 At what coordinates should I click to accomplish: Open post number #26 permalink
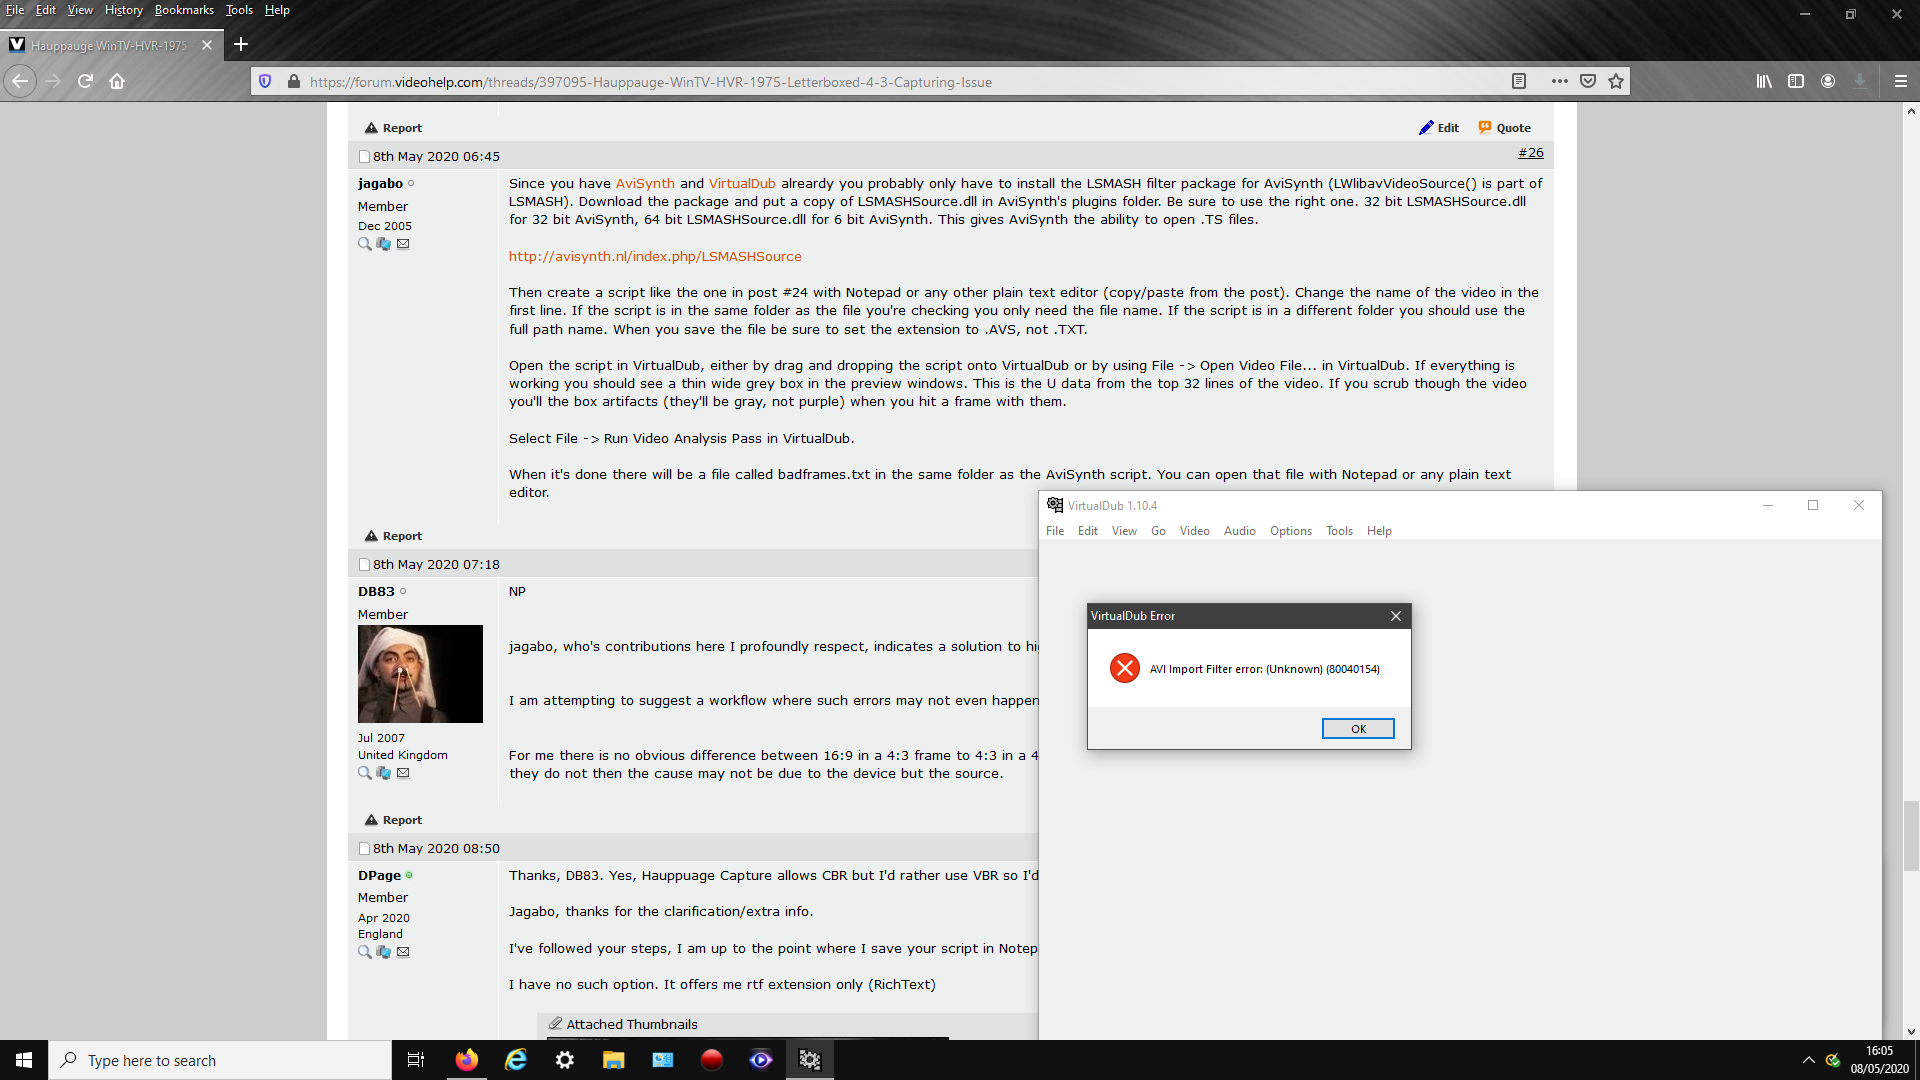pyautogui.click(x=1530, y=153)
